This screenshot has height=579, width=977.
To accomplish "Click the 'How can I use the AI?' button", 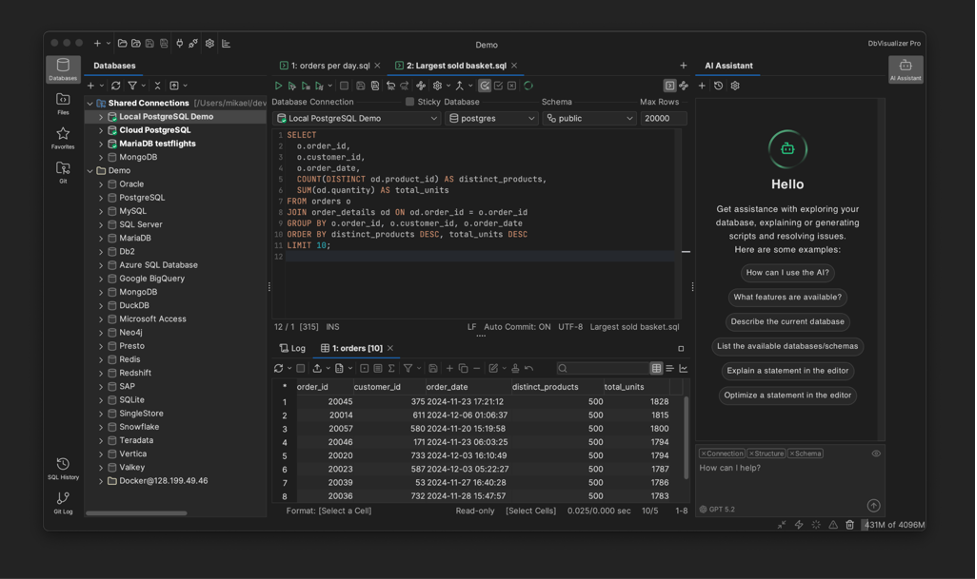I will (787, 272).
